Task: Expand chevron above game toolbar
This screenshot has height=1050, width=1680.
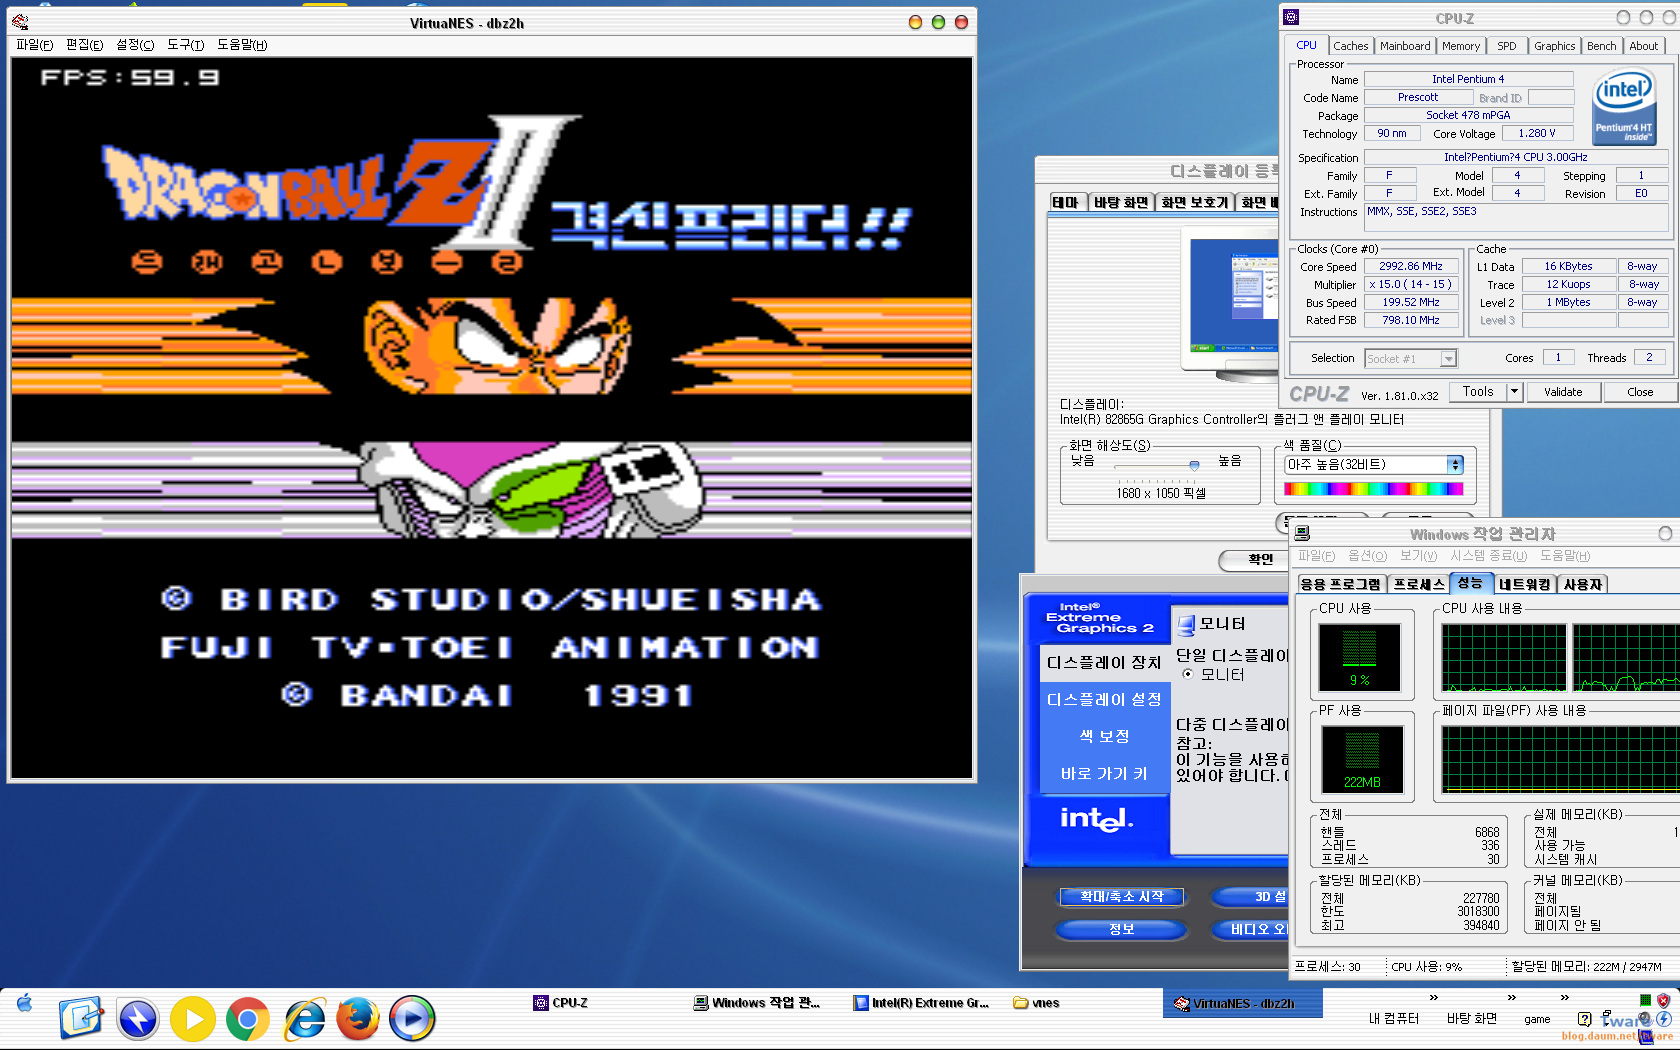Action: pos(1565,998)
